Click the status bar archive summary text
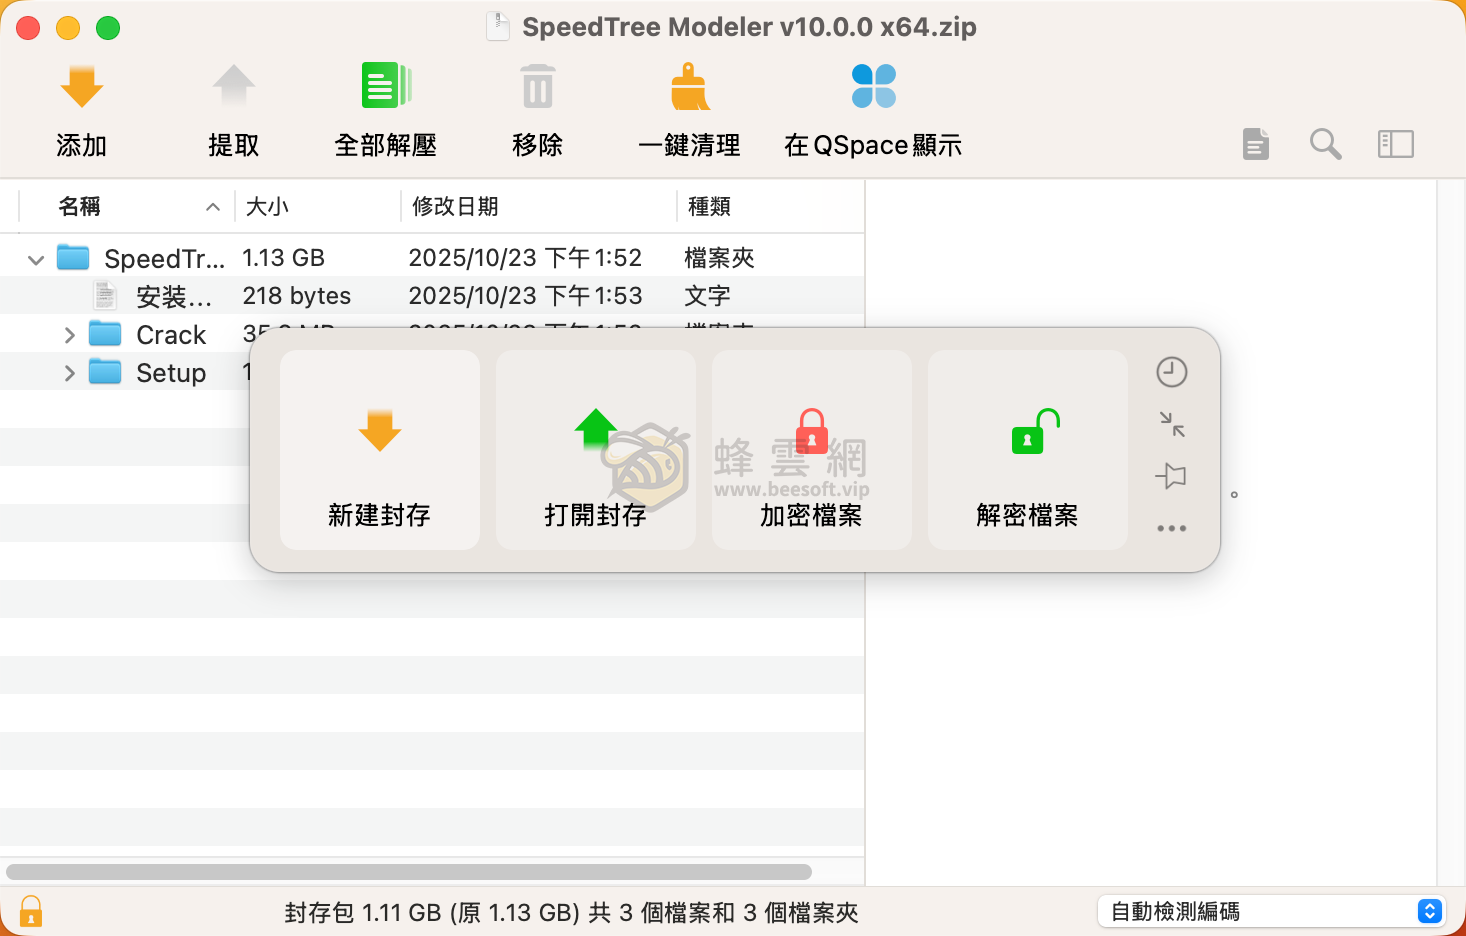The width and height of the screenshot is (1466, 936). tap(571, 912)
